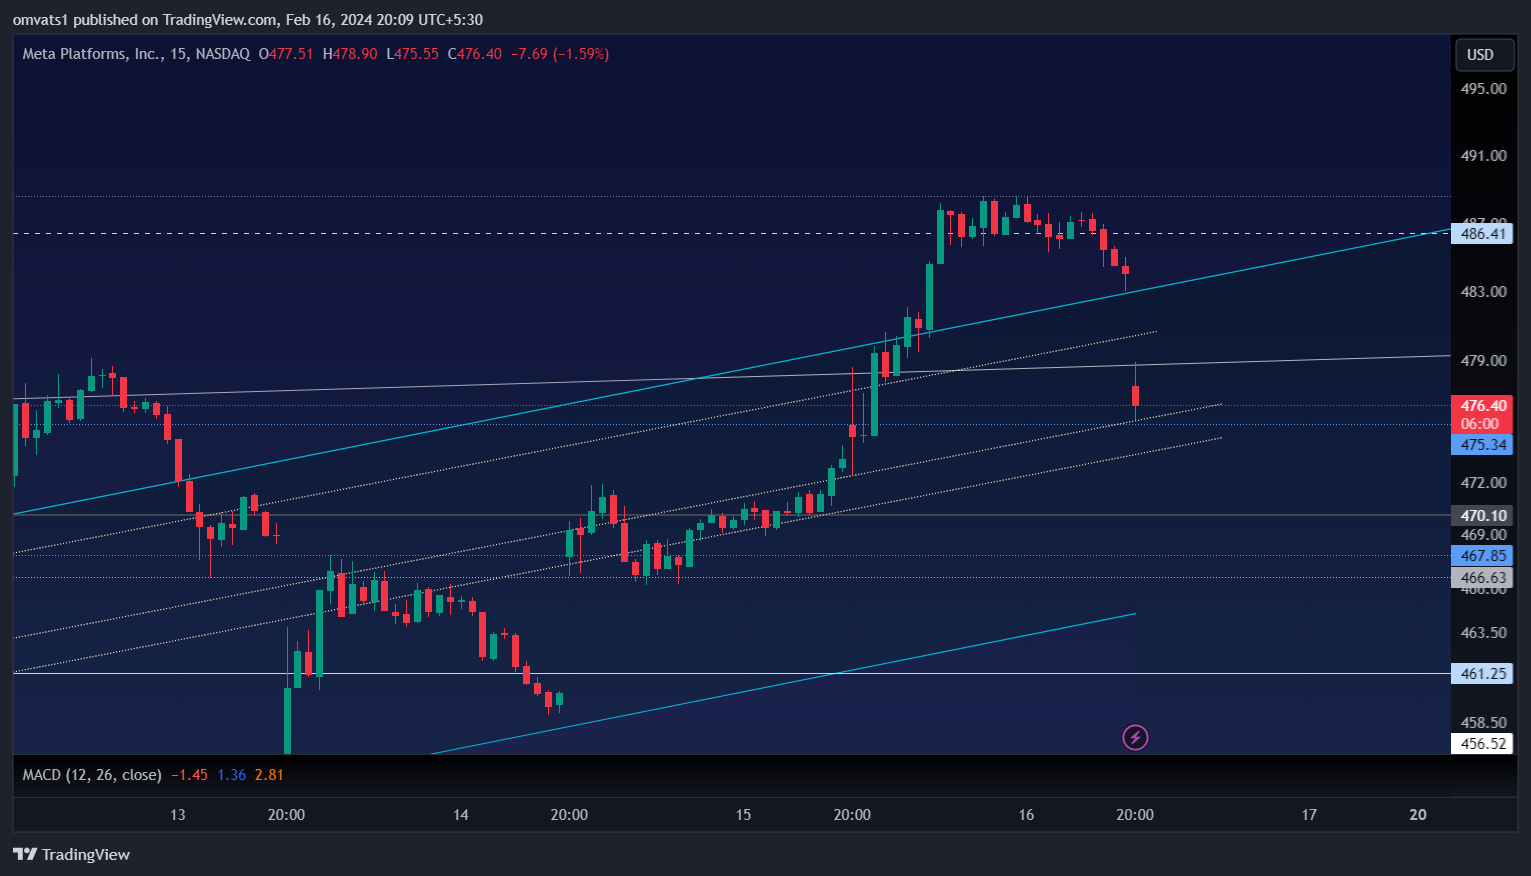Click the publish header omvats1 text
Screen dimensions: 1531x876
pyautogui.click(x=40, y=20)
